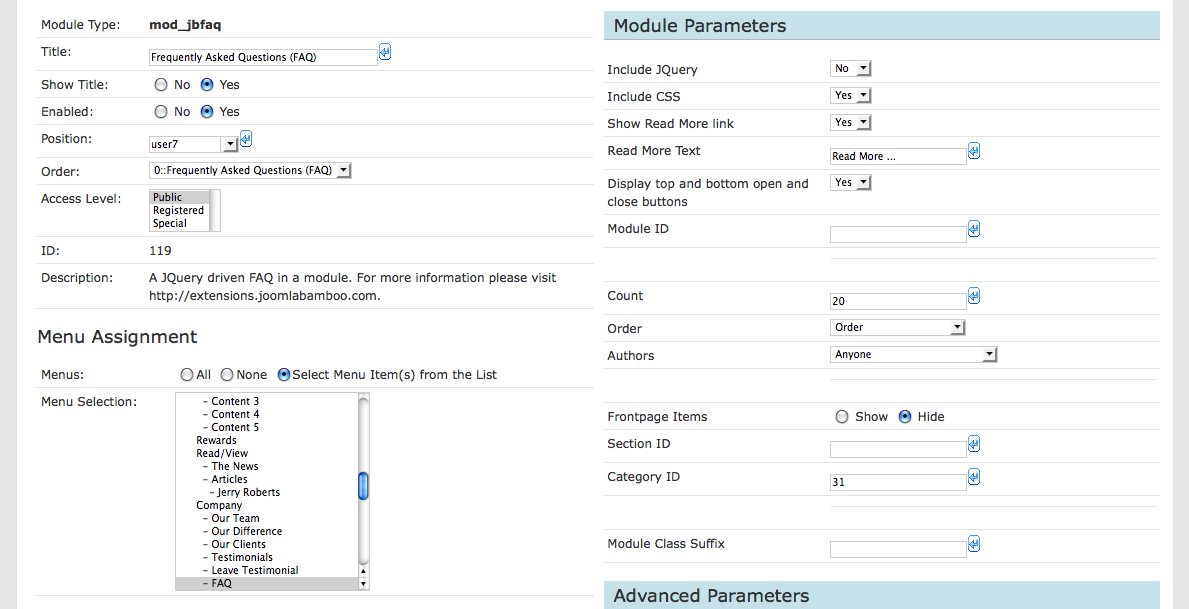Click the icon beside the Section ID field
This screenshot has width=1189, height=609.
pos(974,444)
